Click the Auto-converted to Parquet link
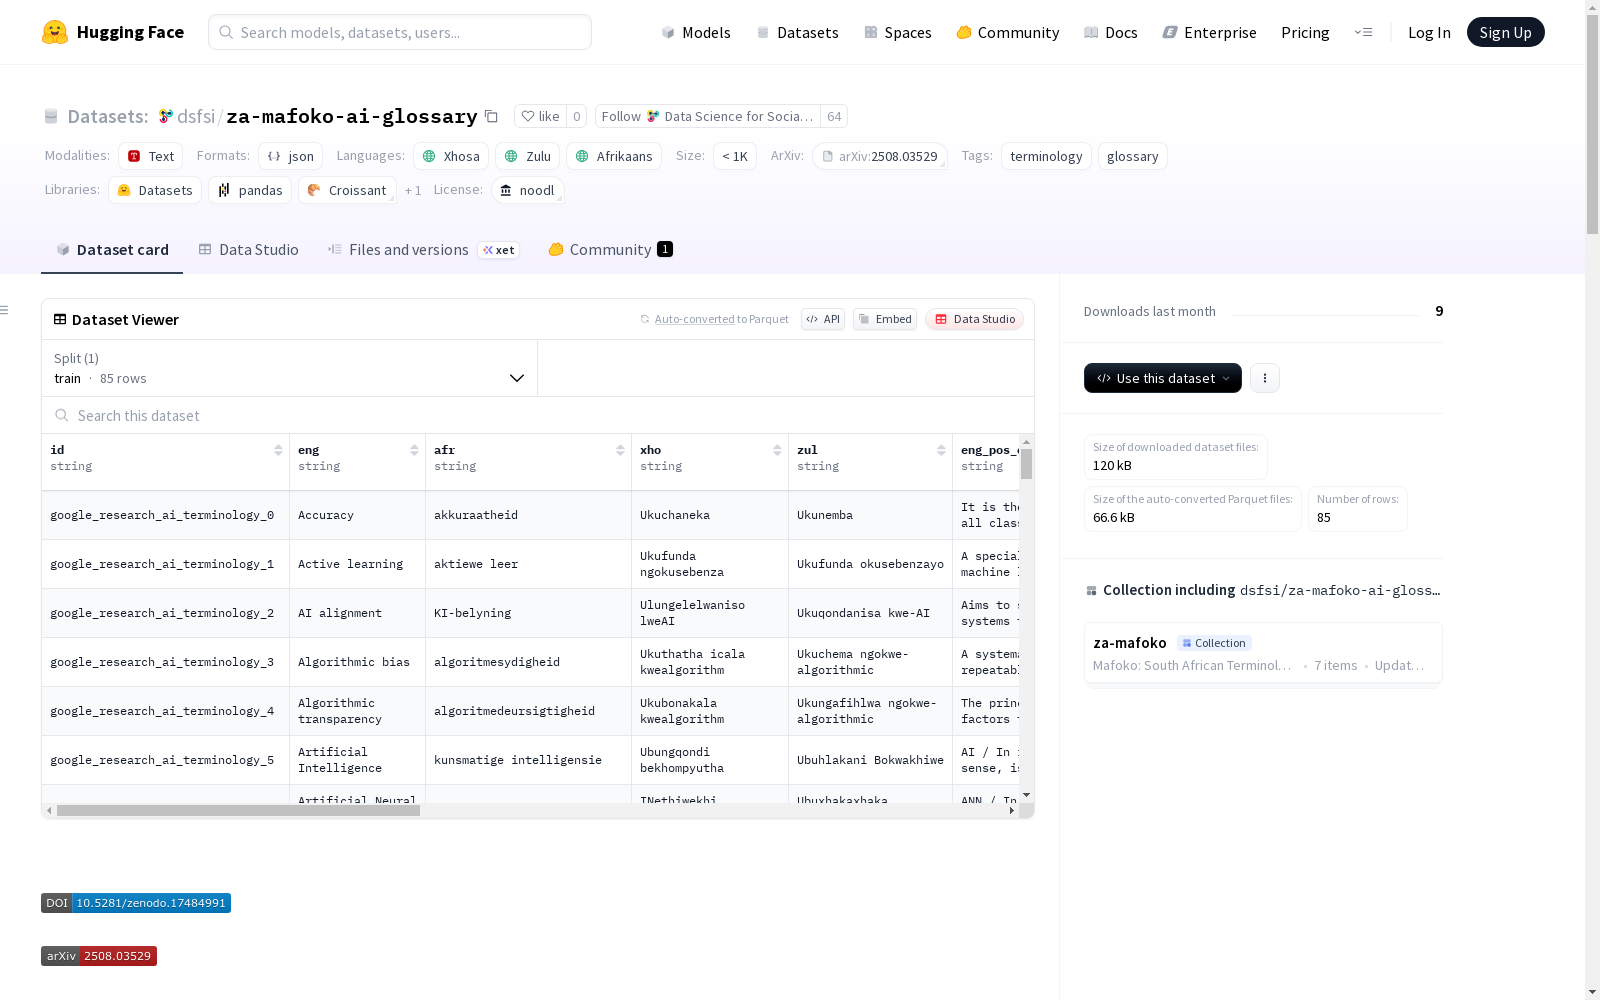1600x1000 pixels. 714,319
